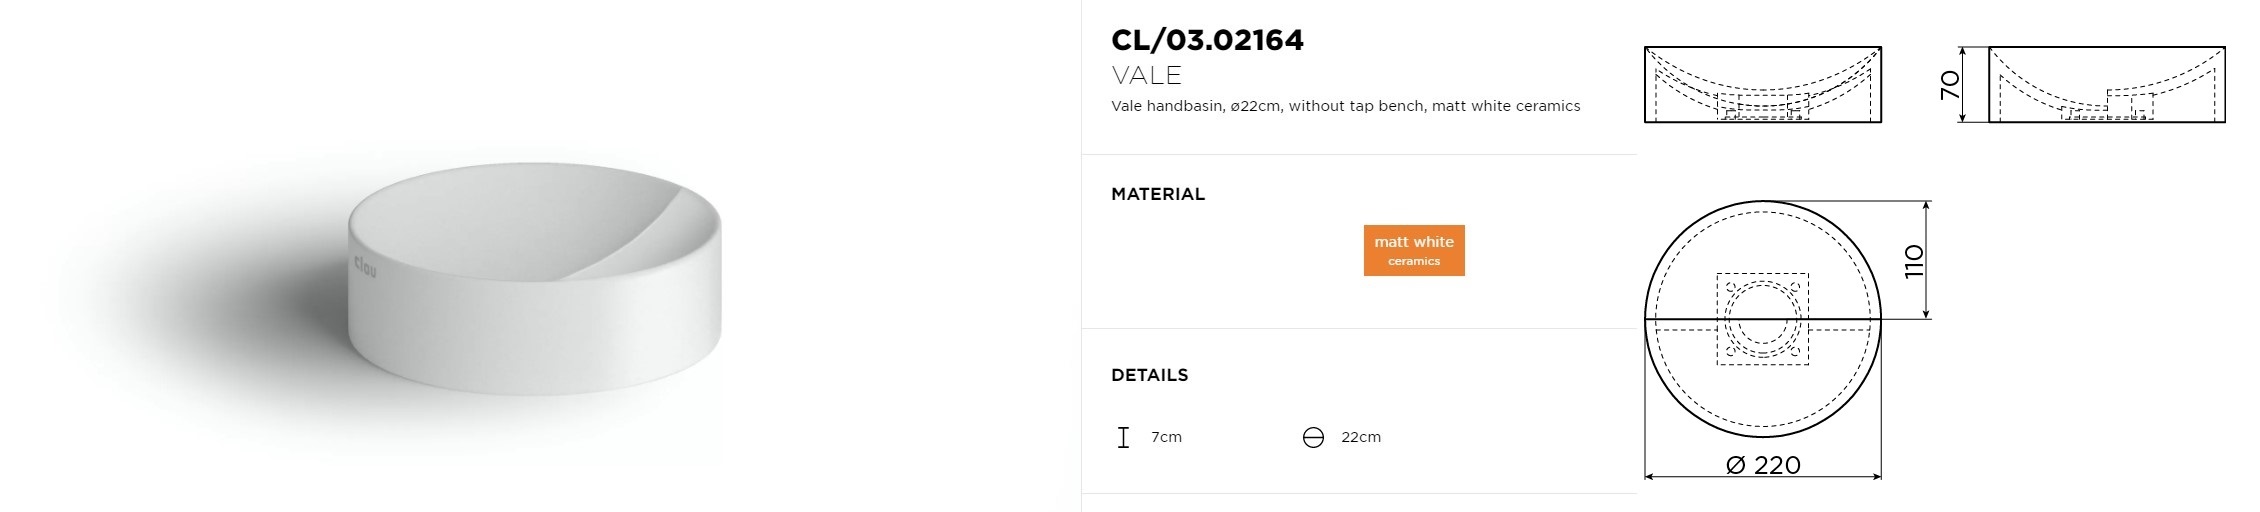Click the height icon beside 7cm
The width and height of the screenshot is (2260, 512).
click(x=1123, y=437)
